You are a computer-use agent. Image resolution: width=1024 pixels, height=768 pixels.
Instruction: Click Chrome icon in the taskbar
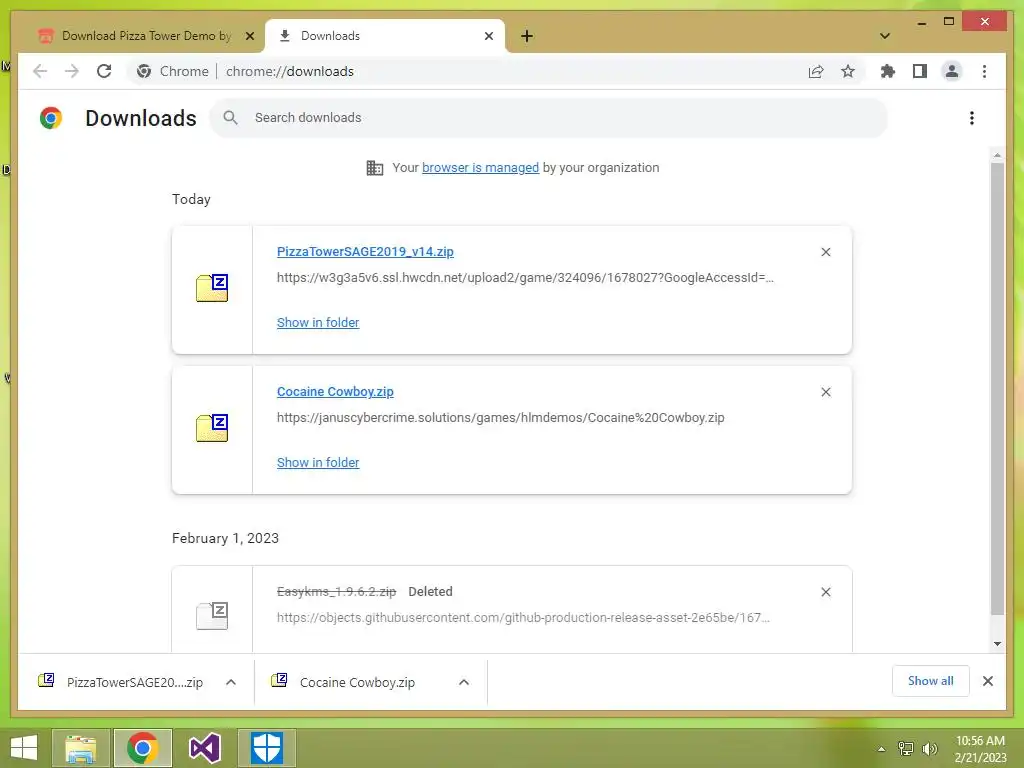pyautogui.click(x=142, y=748)
